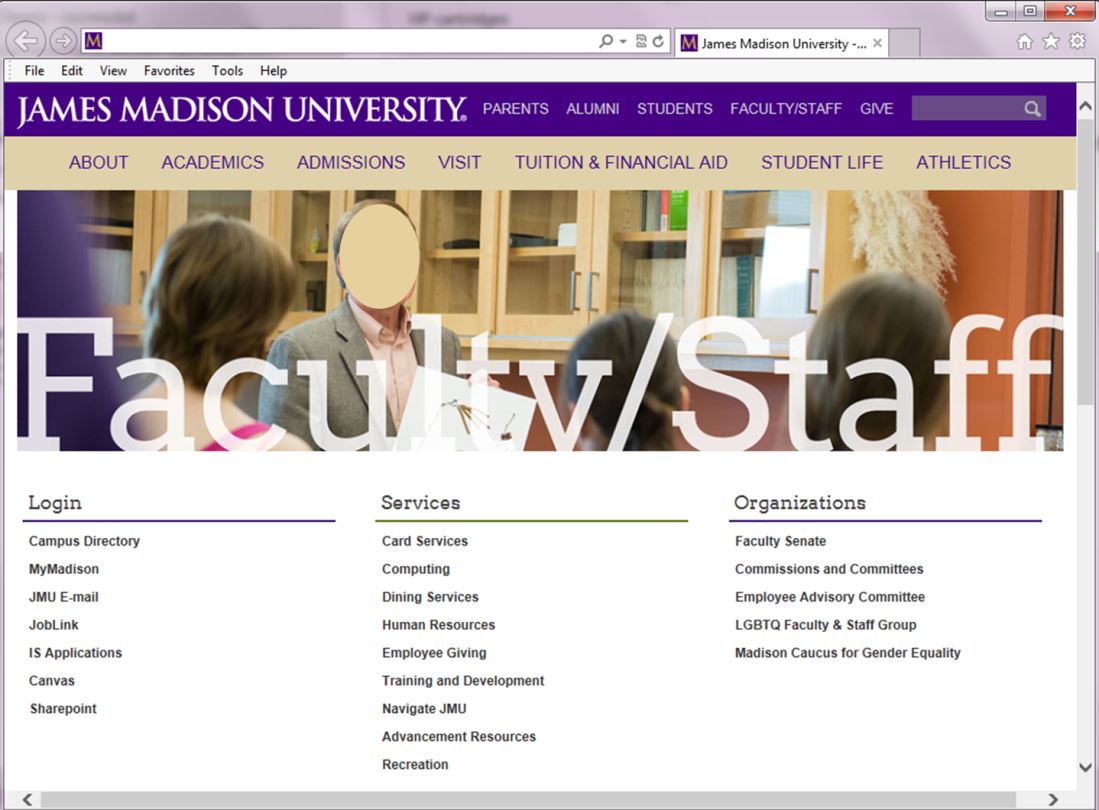Screen dimensions: 1099x810
Task: Open Tuition & Financial Aid
Action: 621,163
